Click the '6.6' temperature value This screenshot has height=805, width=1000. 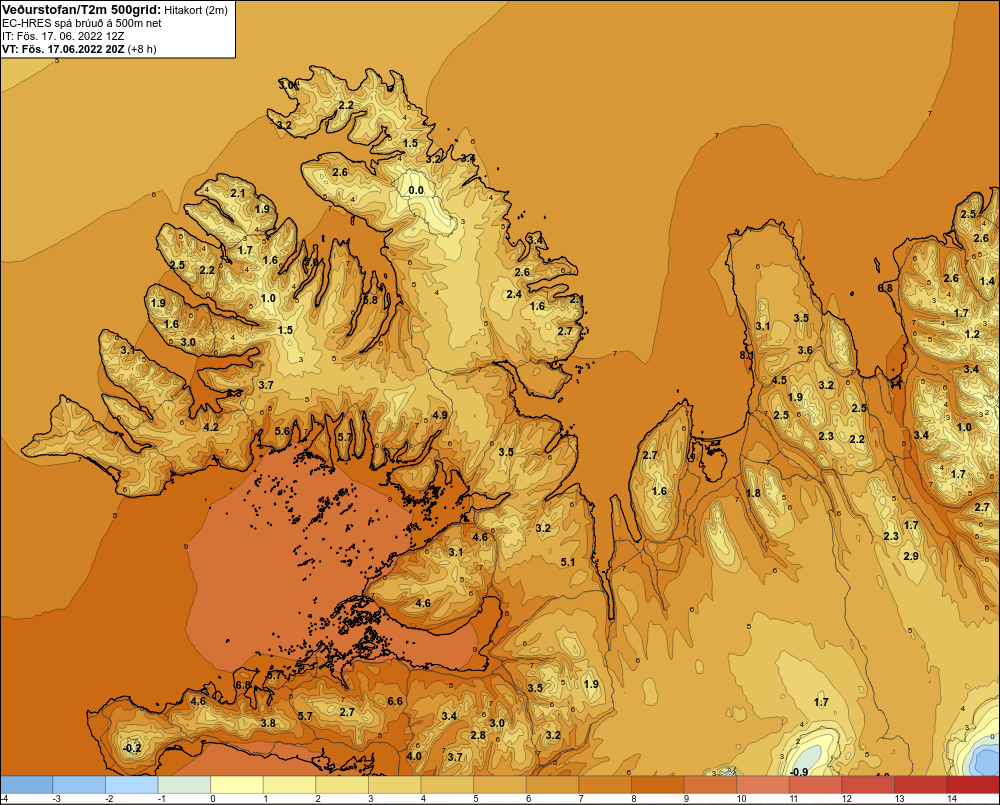395,701
